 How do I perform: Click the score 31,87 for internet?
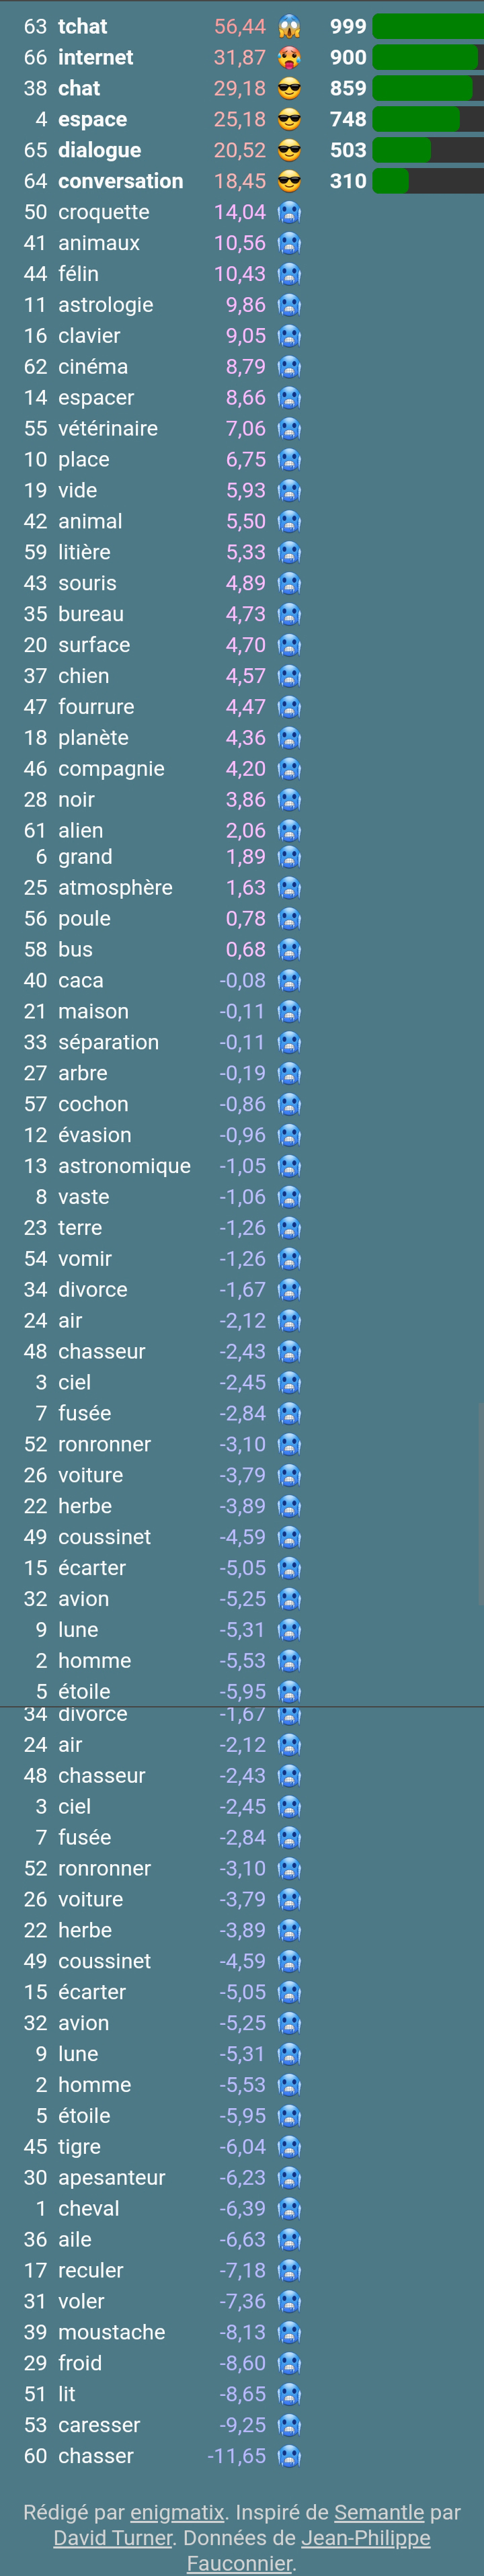click(x=240, y=57)
